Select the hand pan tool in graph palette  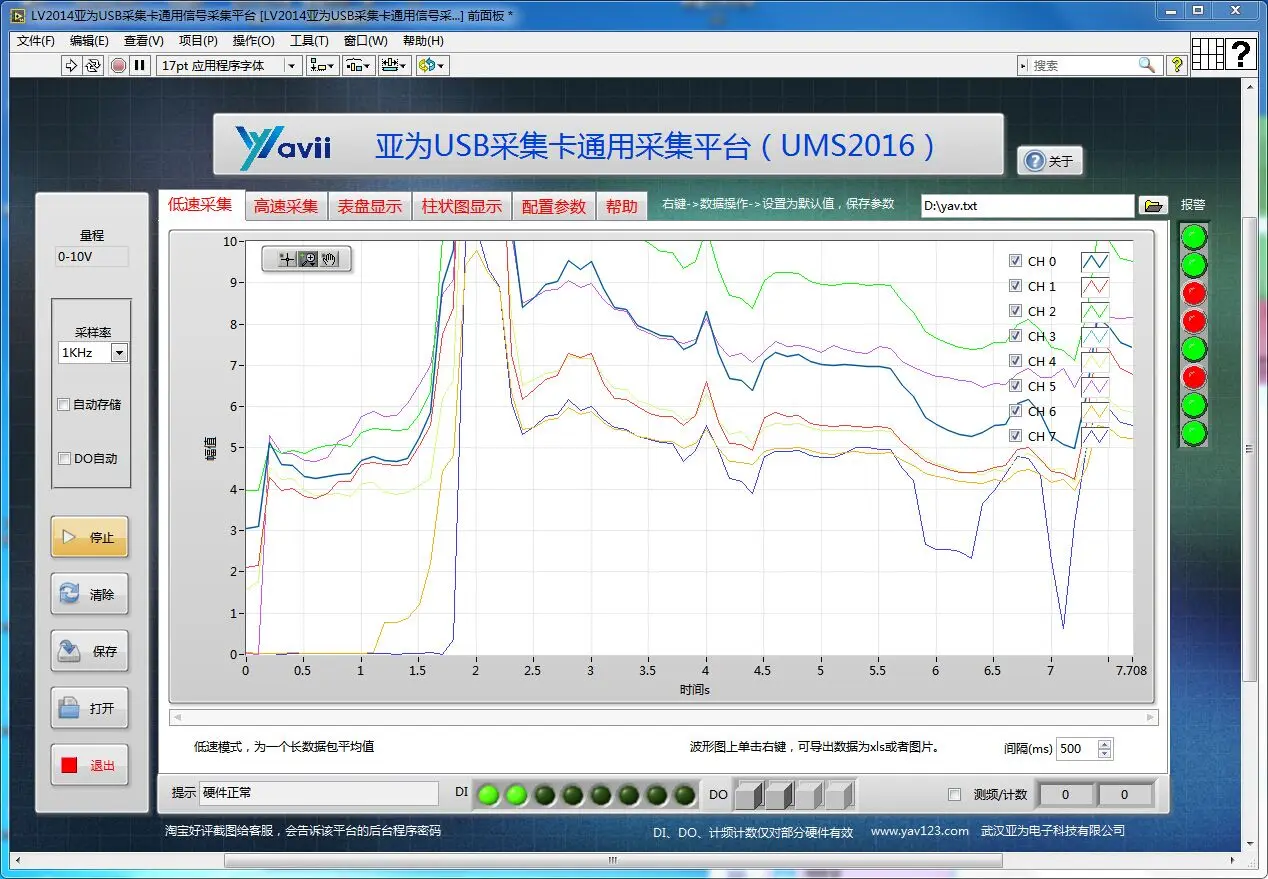(330, 259)
